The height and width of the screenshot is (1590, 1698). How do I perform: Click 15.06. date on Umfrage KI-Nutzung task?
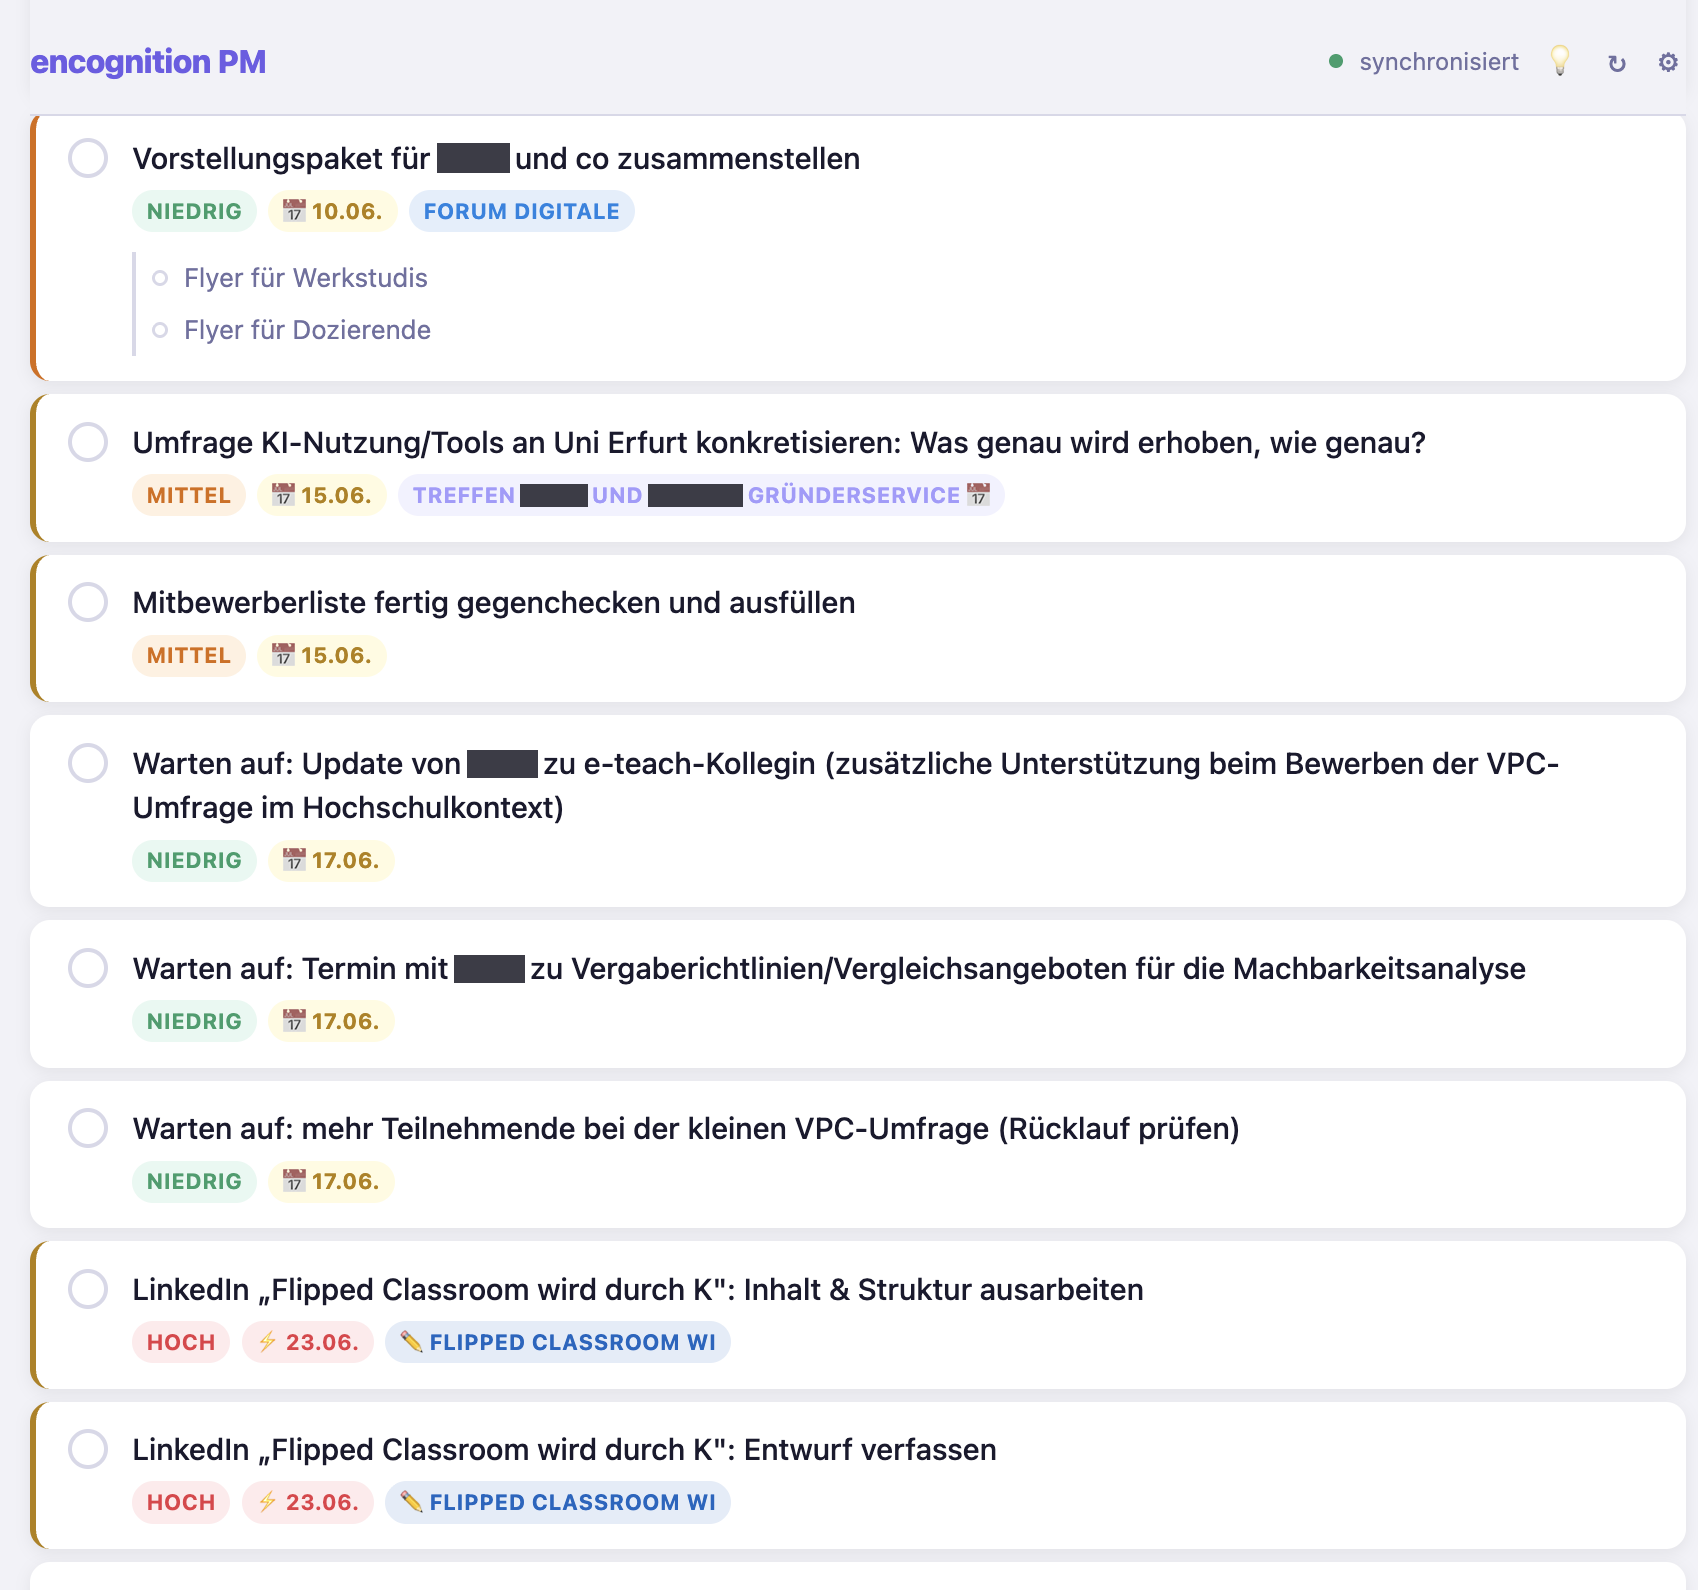tap(322, 495)
